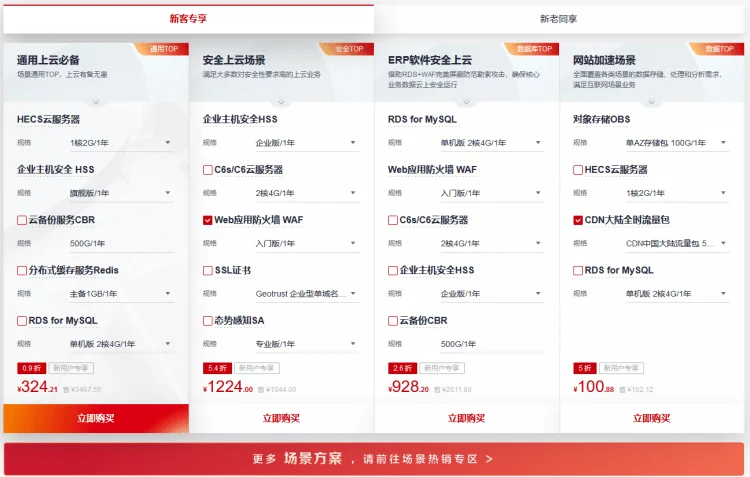Click chevron under 网站加速场景 card header
Image resolution: width=750 pixels, height=477 pixels.
pyautogui.click(x=652, y=100)
